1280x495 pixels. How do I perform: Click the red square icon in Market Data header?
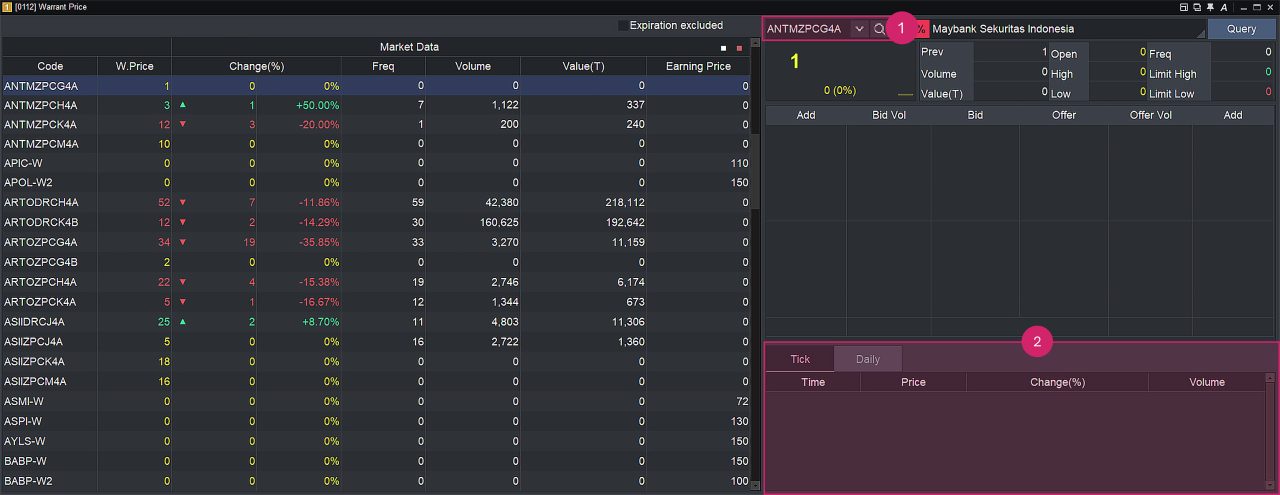pos(739,47)
